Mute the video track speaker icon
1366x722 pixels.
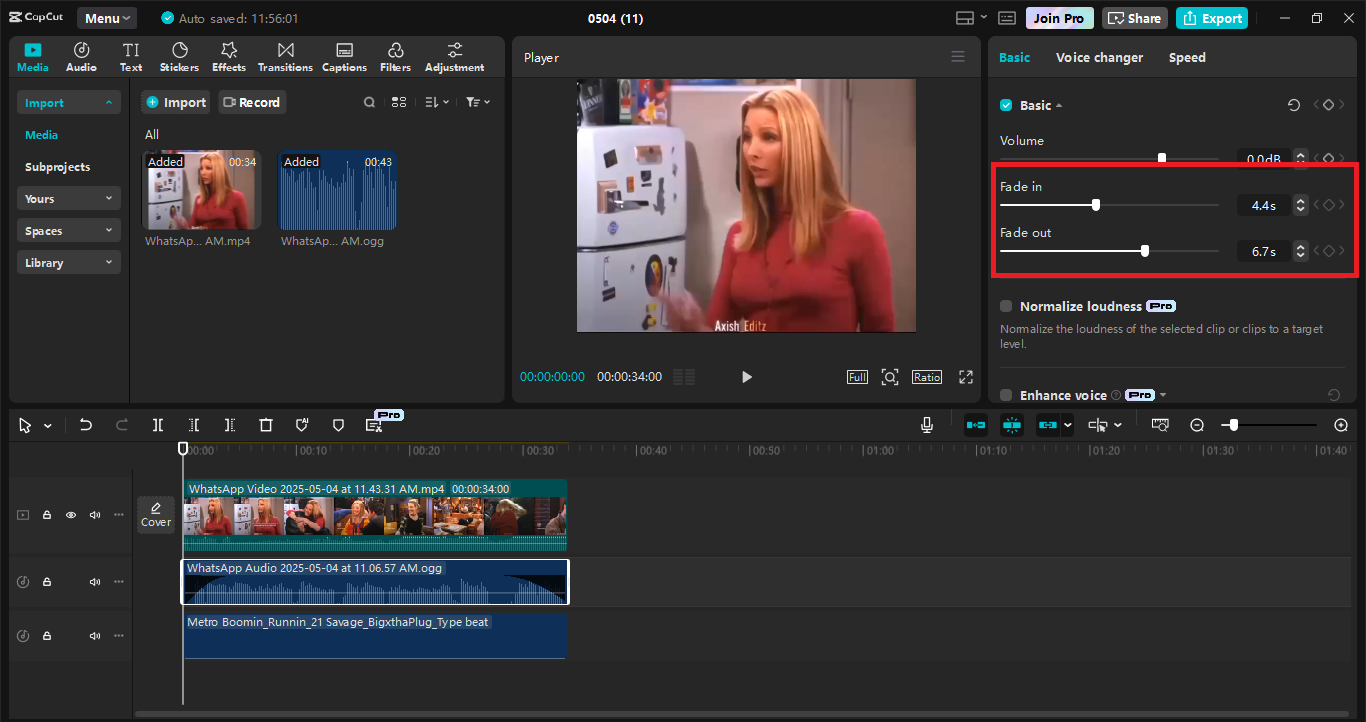point(95,515)
